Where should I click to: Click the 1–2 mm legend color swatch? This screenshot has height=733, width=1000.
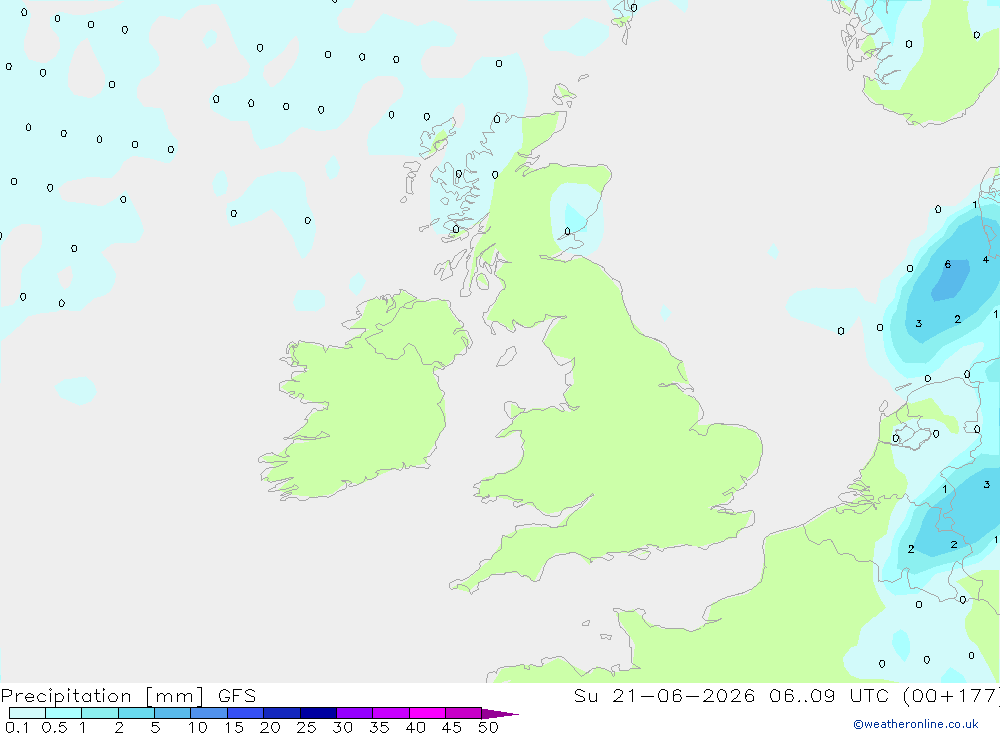click(100, 713)
